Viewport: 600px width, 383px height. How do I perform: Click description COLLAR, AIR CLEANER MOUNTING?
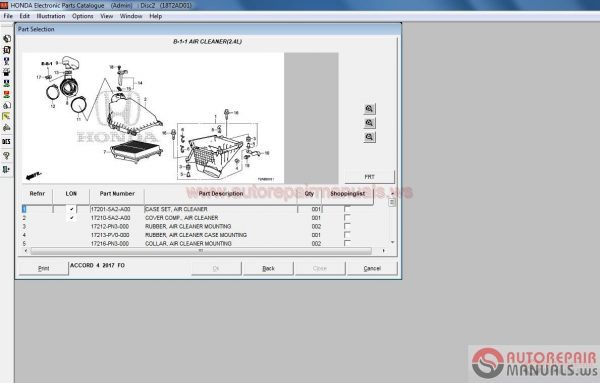tap(188, 243)
